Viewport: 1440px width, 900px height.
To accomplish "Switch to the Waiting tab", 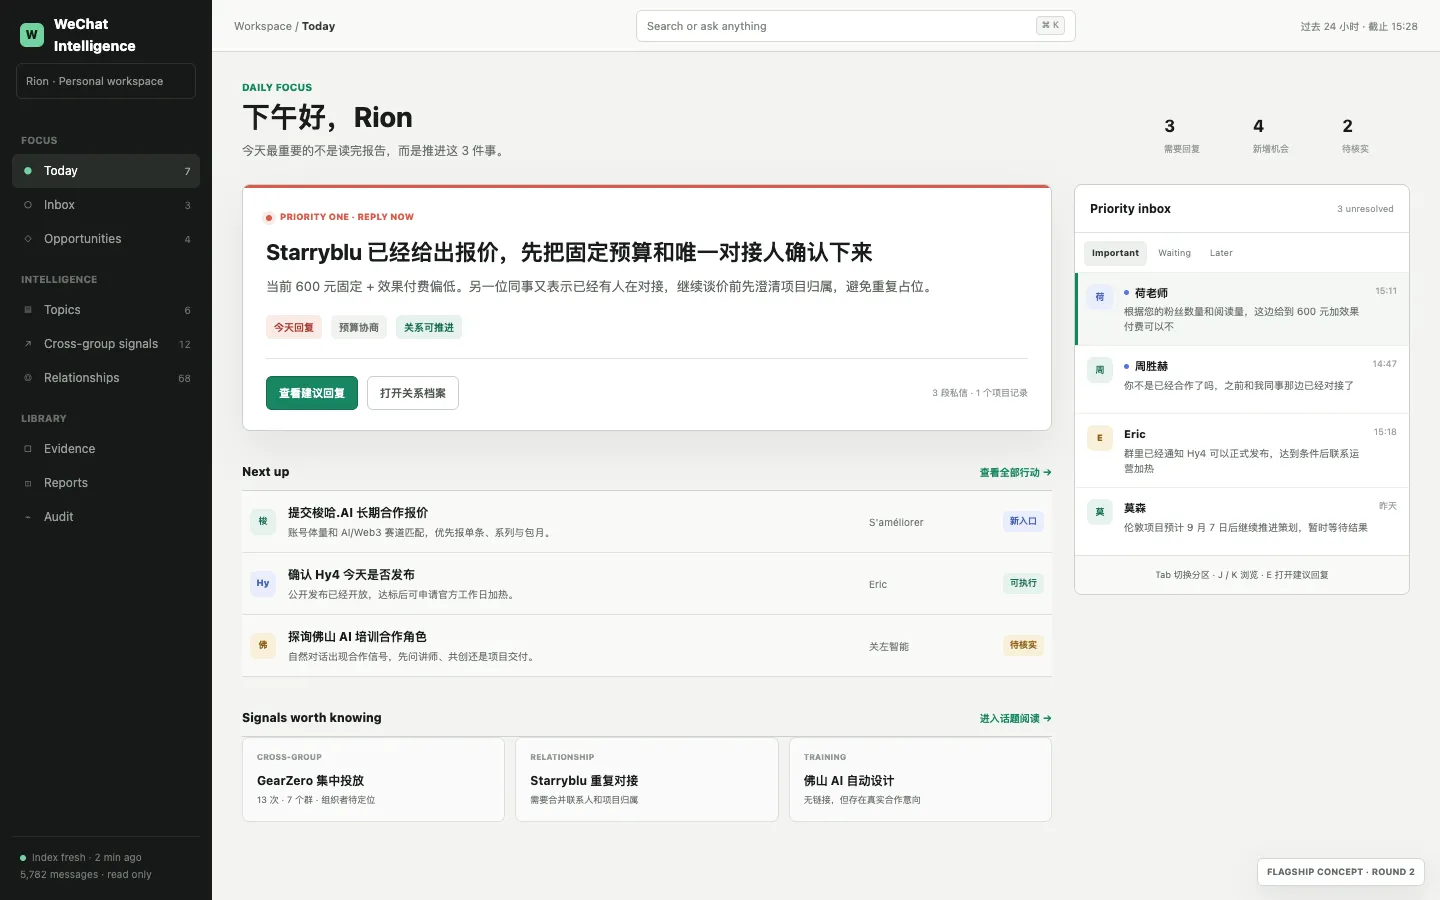I will tap(1174, 253).
